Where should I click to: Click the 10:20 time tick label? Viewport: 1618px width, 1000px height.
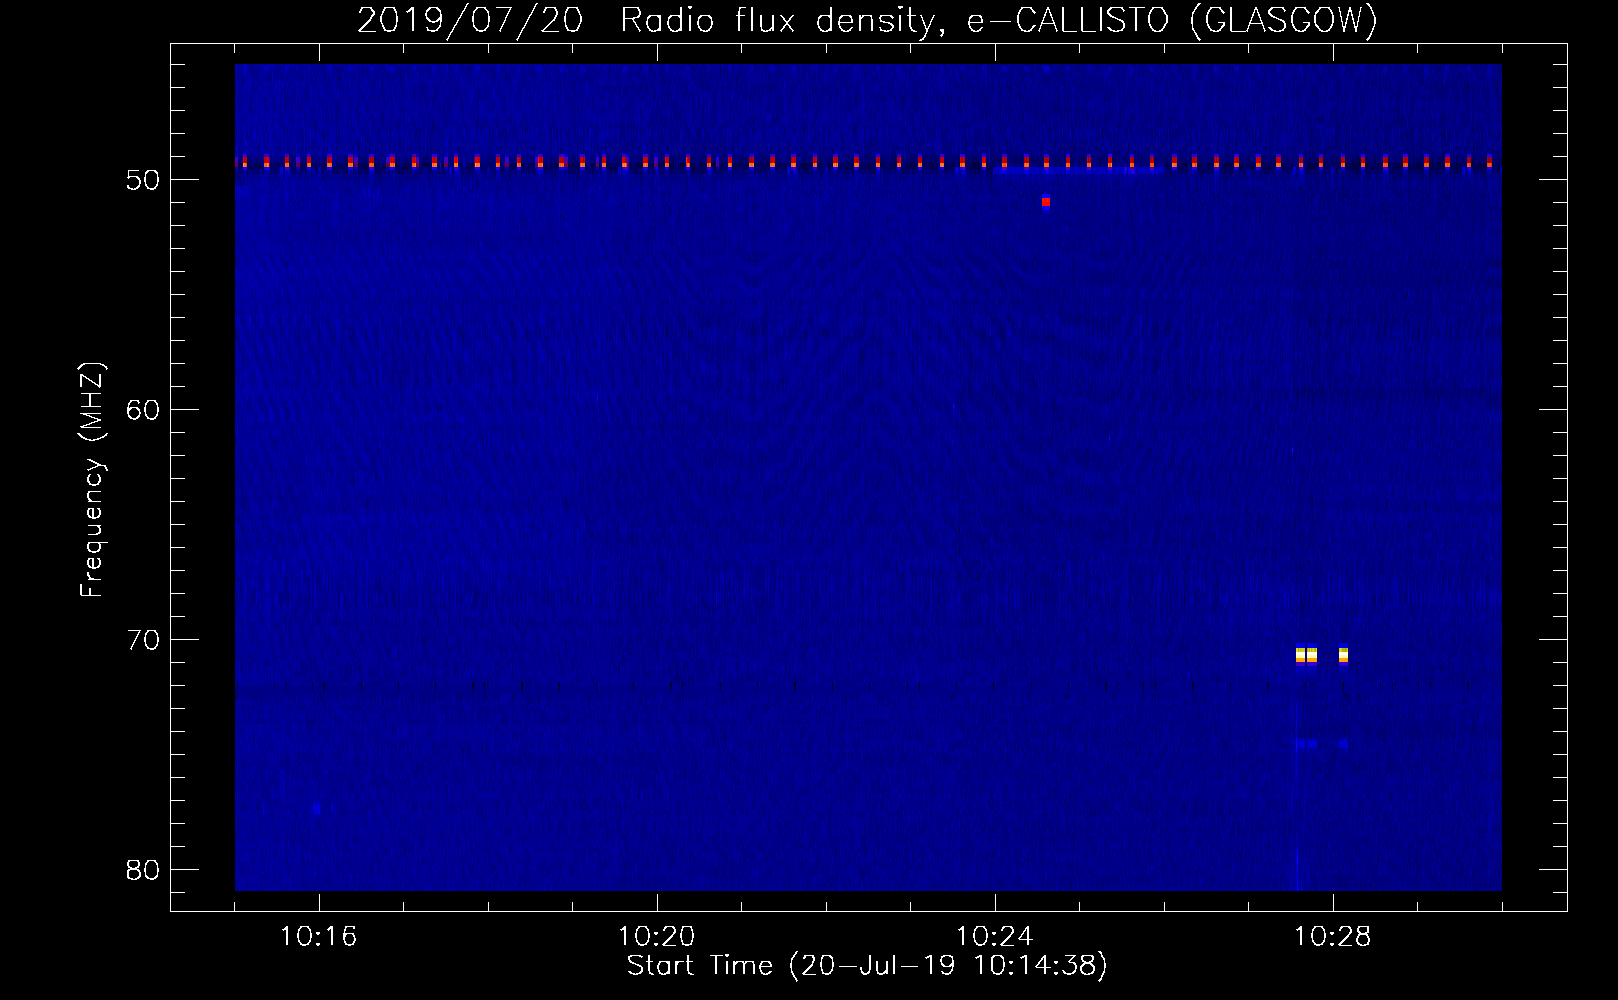(x=656, y=937)
